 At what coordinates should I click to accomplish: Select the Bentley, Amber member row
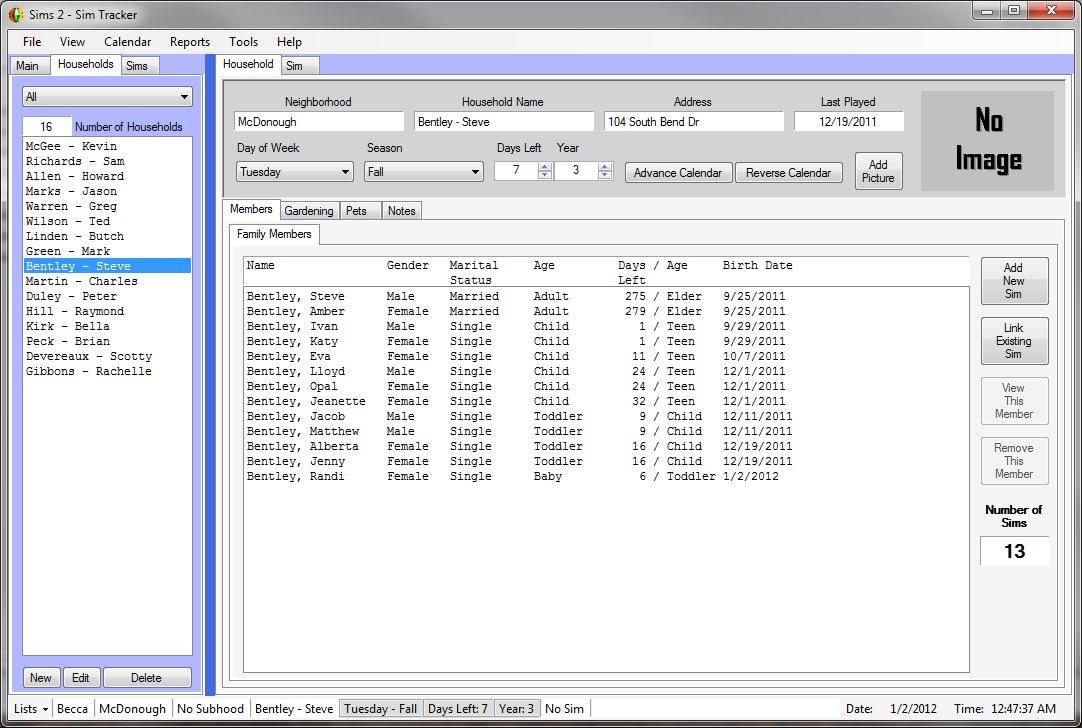pyautogui.click(x=606, y=311)
